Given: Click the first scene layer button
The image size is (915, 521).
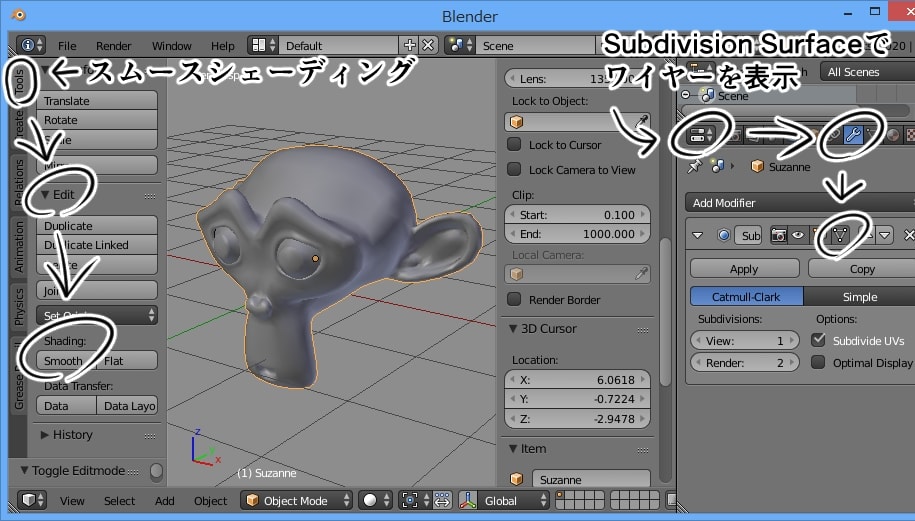Looking at the screenshot, I should pos(561,495).
